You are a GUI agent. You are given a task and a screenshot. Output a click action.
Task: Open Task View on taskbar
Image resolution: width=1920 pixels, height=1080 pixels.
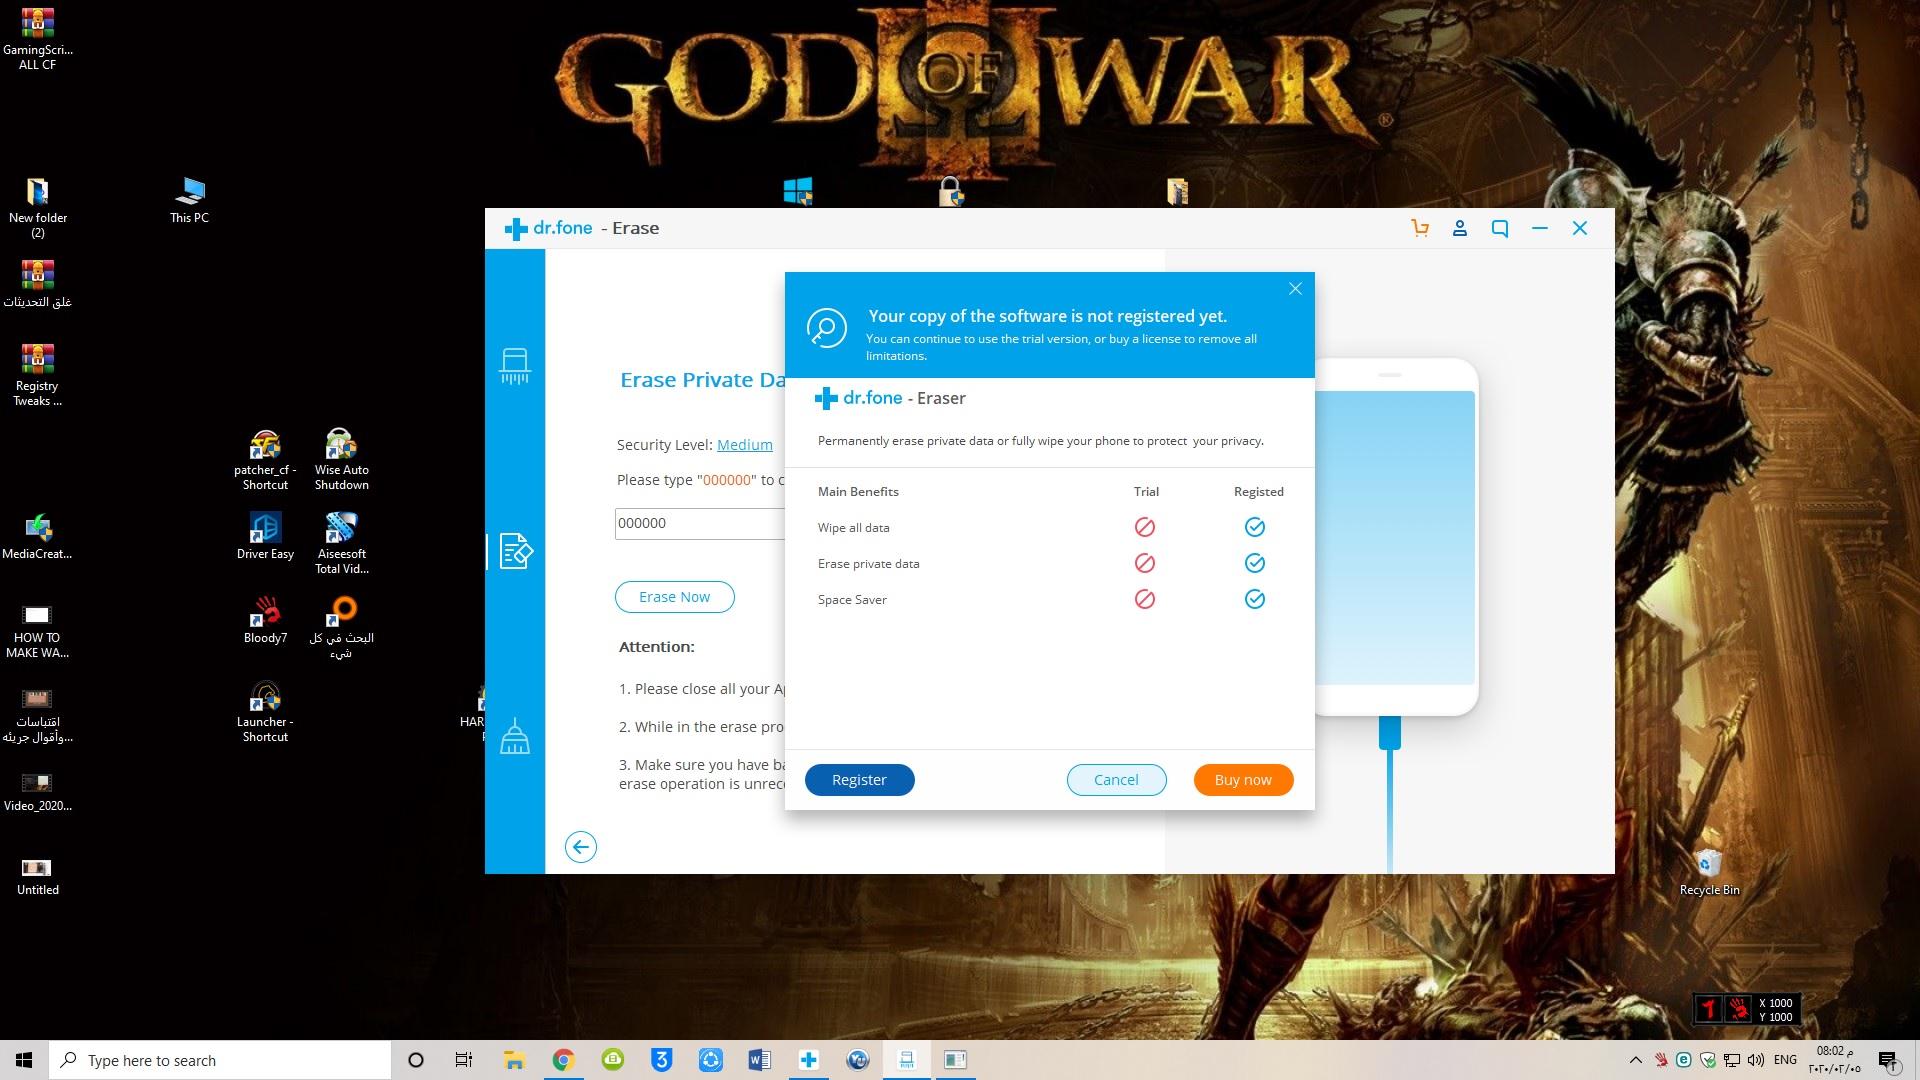[x=464, y=1060]
